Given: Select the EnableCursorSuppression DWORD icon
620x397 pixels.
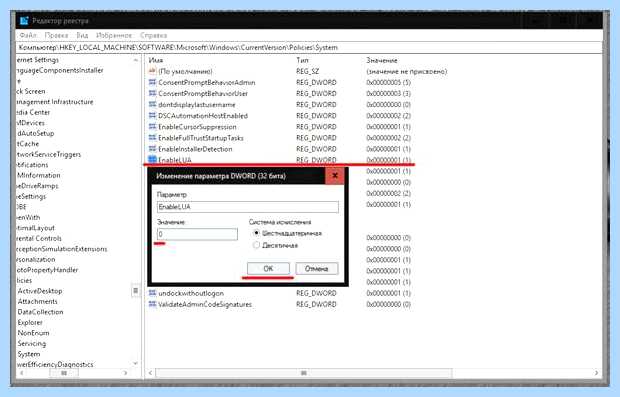Looking at the screenshot, I should point(153,127).
